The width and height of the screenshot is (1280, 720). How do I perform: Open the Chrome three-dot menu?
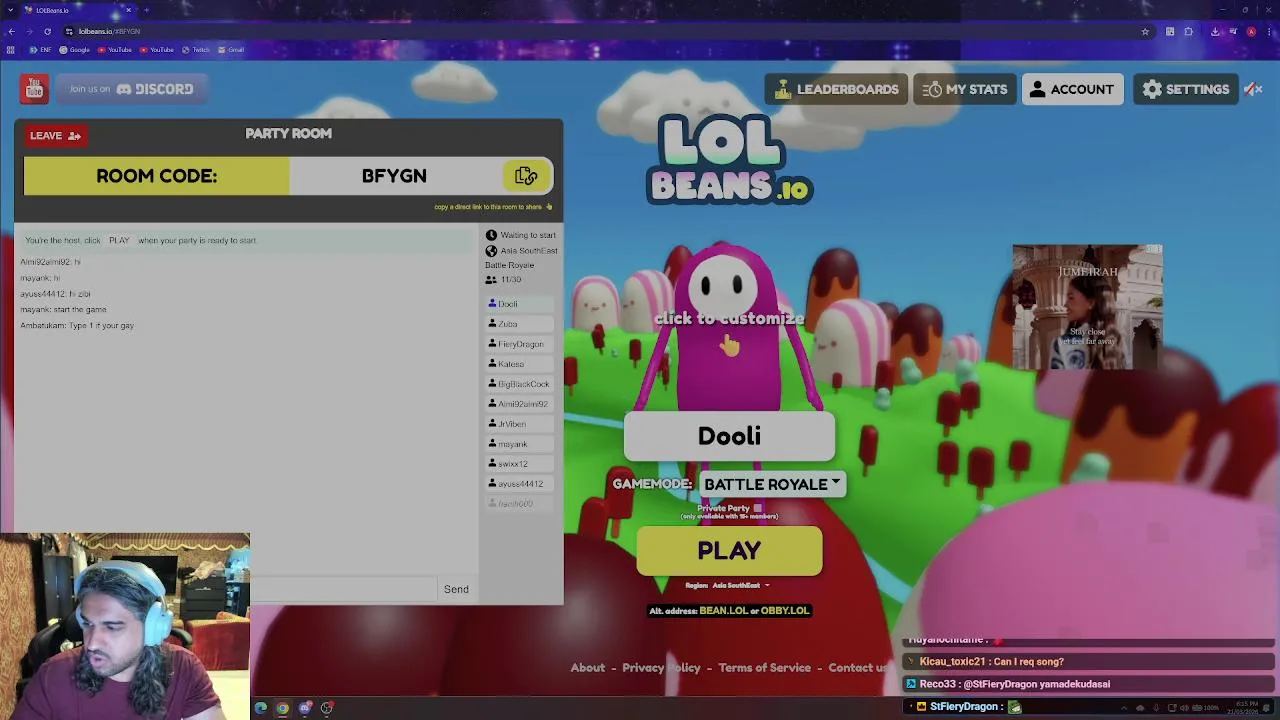1268,31
